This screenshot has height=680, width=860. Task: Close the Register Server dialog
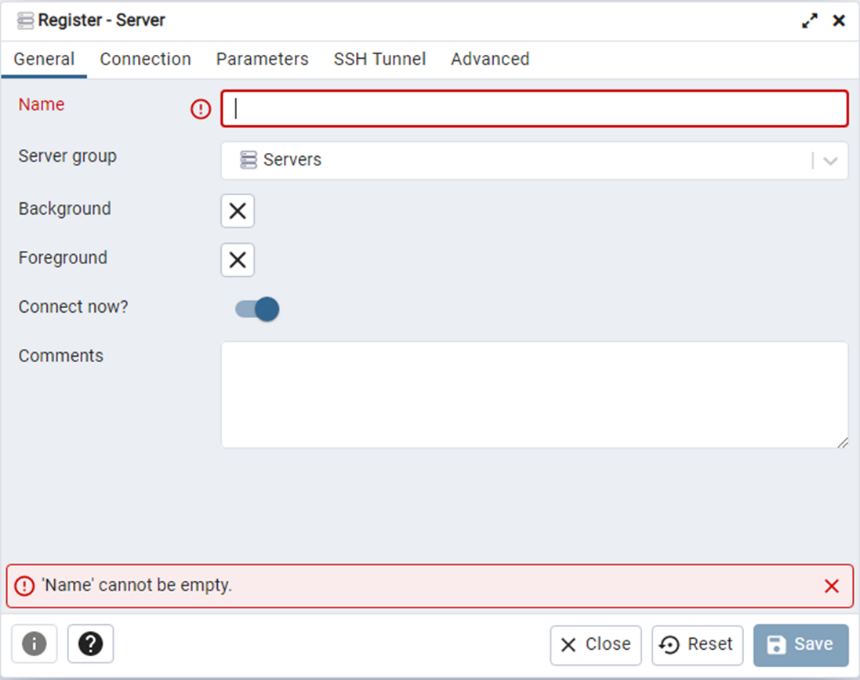point(595,645)
